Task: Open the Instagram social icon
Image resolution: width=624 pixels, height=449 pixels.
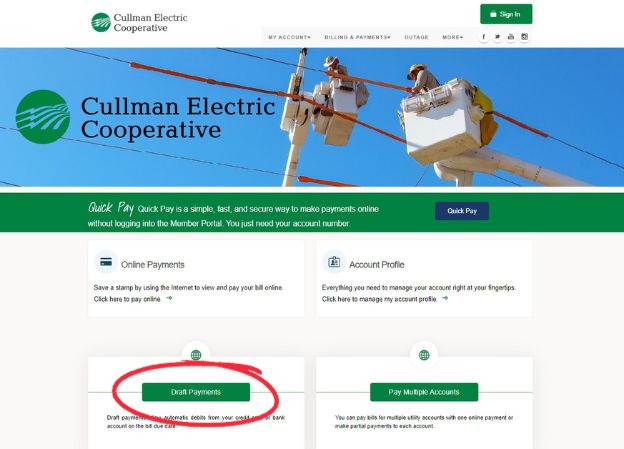Action: point(525,37)
